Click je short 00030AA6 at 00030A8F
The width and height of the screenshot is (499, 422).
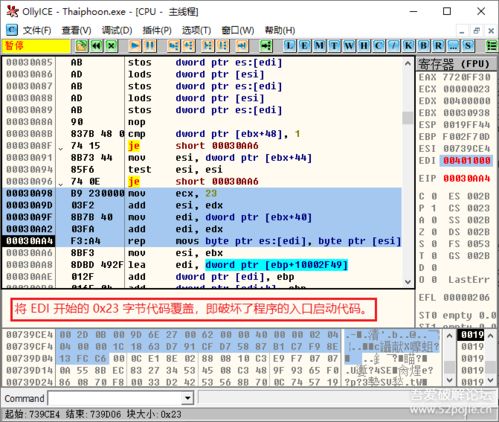202,146
